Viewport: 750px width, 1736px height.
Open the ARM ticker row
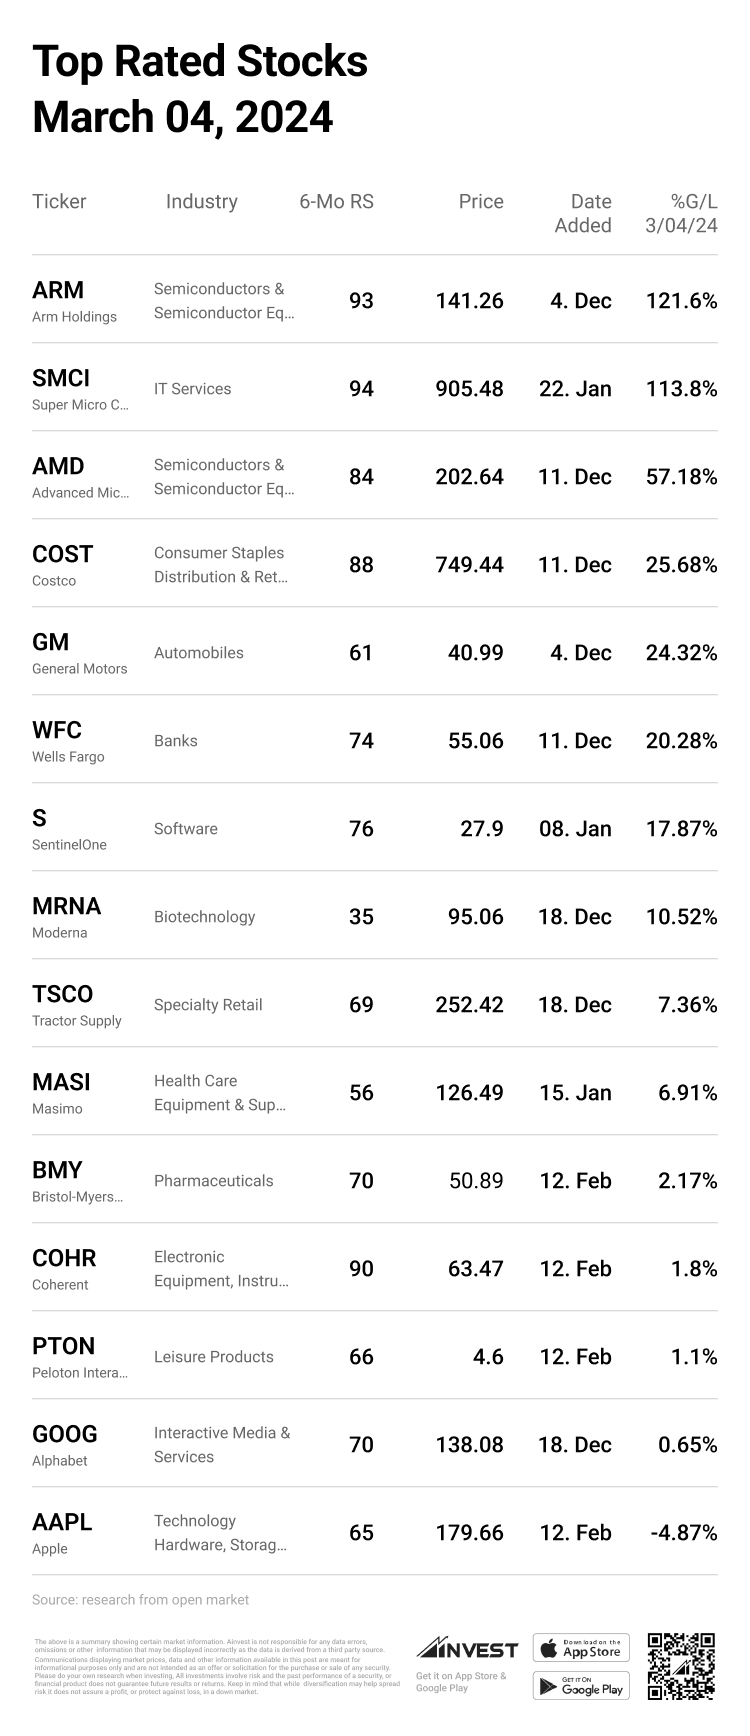(x=58, y=290)
